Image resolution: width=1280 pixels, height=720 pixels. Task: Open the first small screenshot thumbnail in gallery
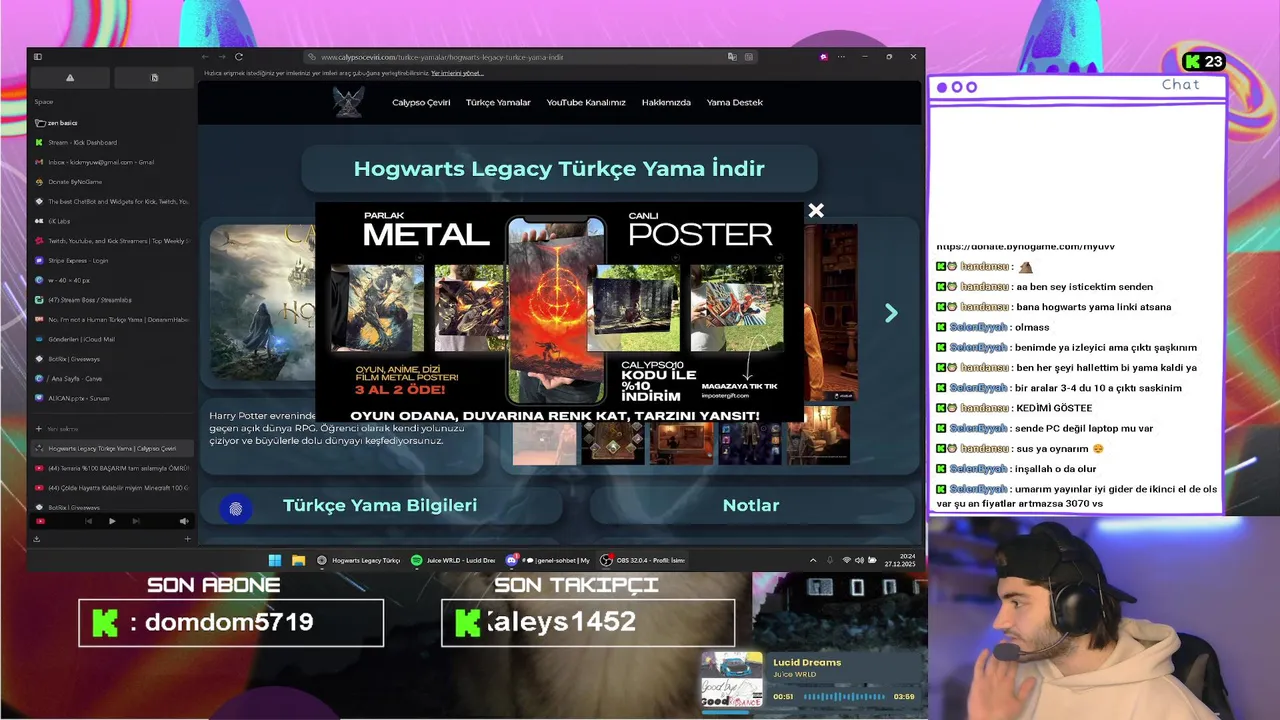click(545, 445)
